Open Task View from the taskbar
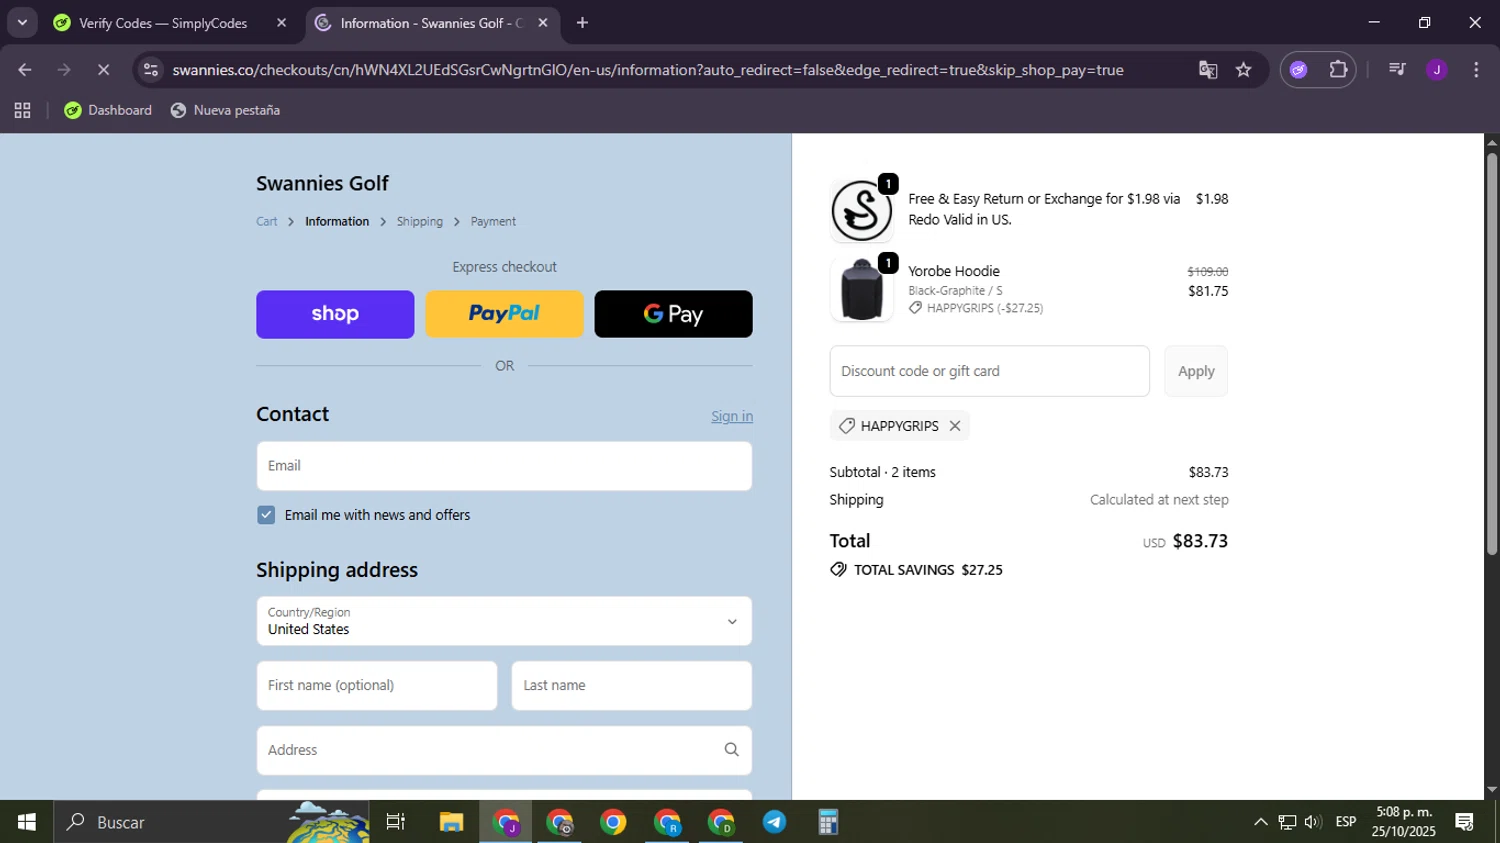The height and width of the screenshot is (843, 1500). click(x=396, y=822)
